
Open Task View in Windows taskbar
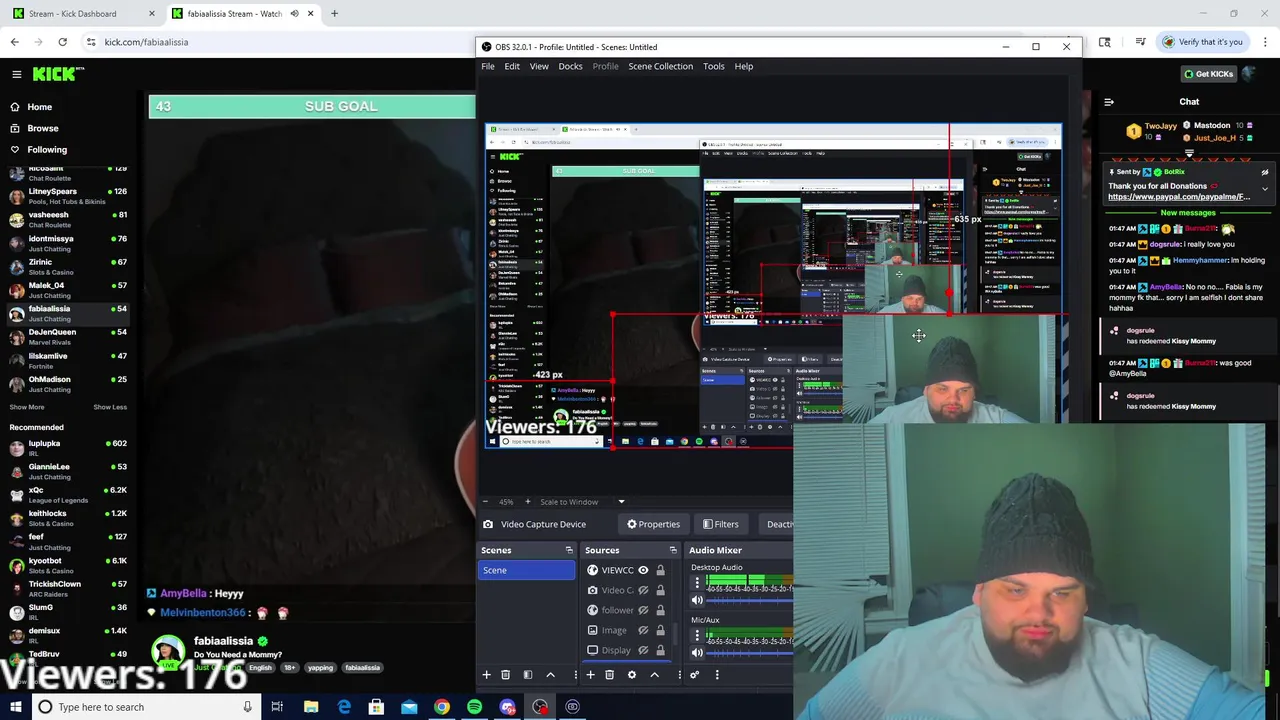click(277, 707)
